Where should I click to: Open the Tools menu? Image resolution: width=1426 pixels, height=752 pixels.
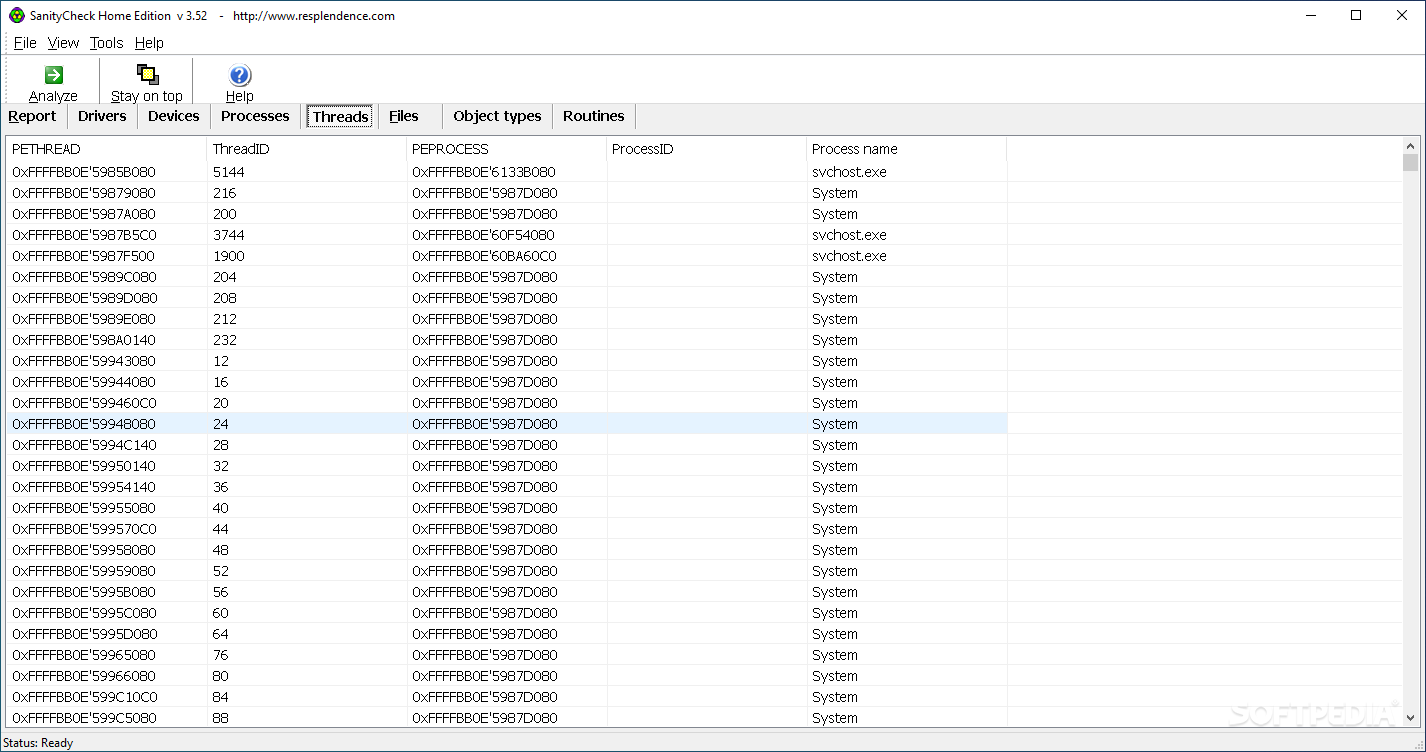106,43
